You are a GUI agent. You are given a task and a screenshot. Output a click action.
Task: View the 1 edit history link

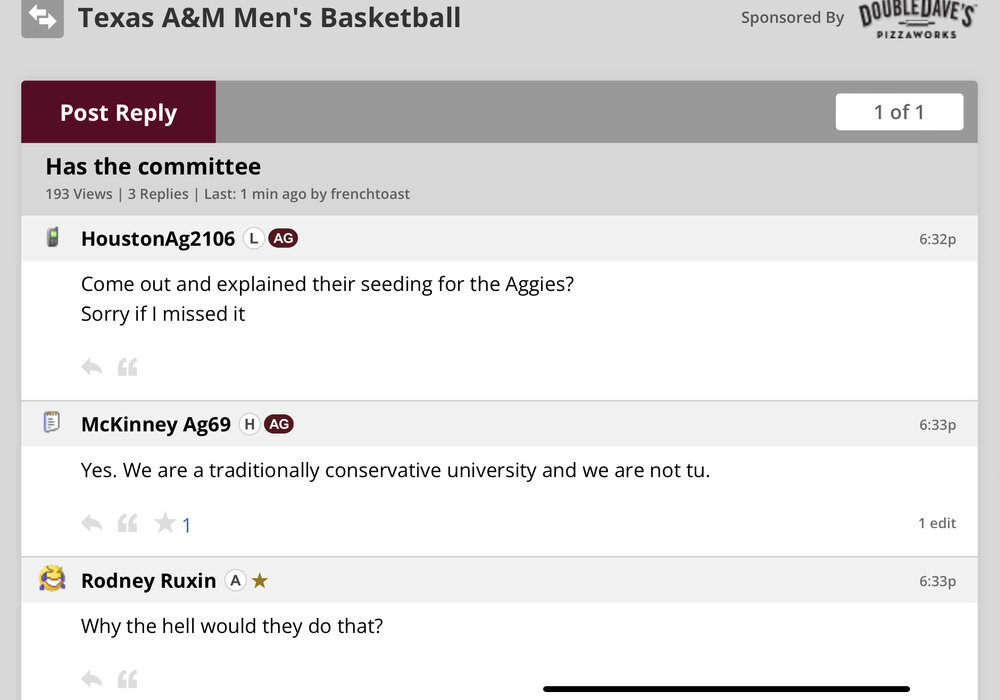[x=937, y=523]
